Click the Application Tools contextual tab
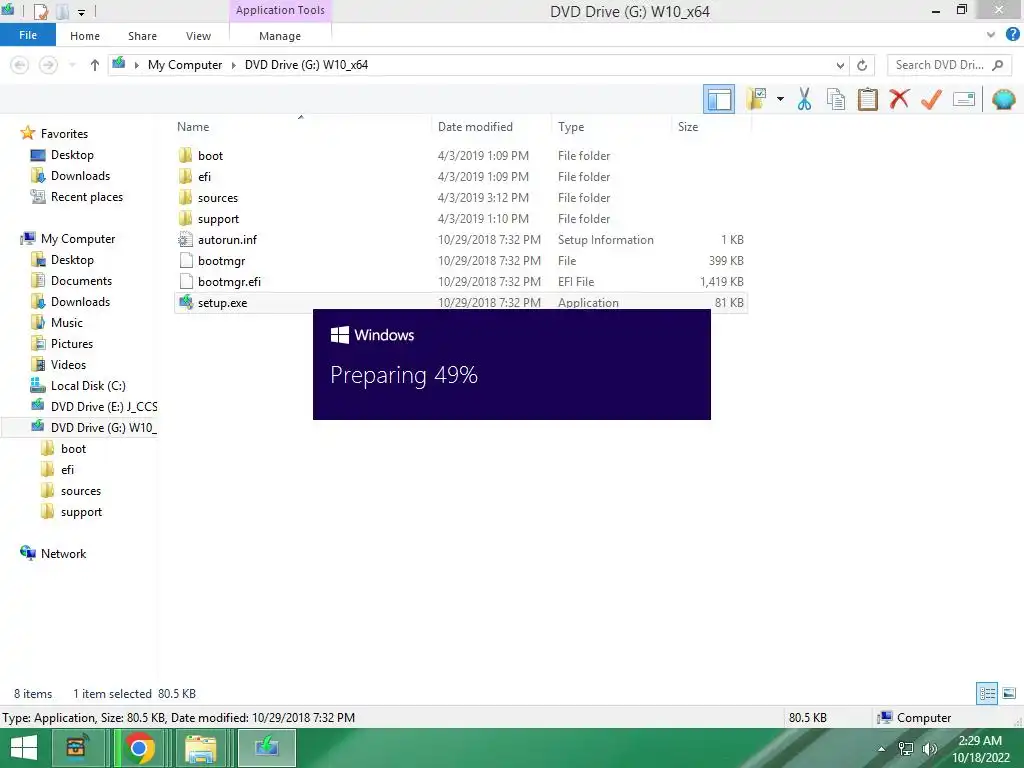Image resolution: width=1024 pixels, height=768 pixels. click(x=280, y=10)
